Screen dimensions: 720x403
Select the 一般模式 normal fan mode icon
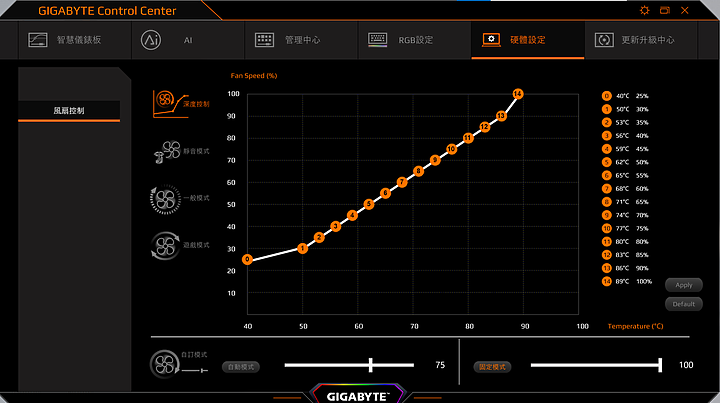coord(165,199)
